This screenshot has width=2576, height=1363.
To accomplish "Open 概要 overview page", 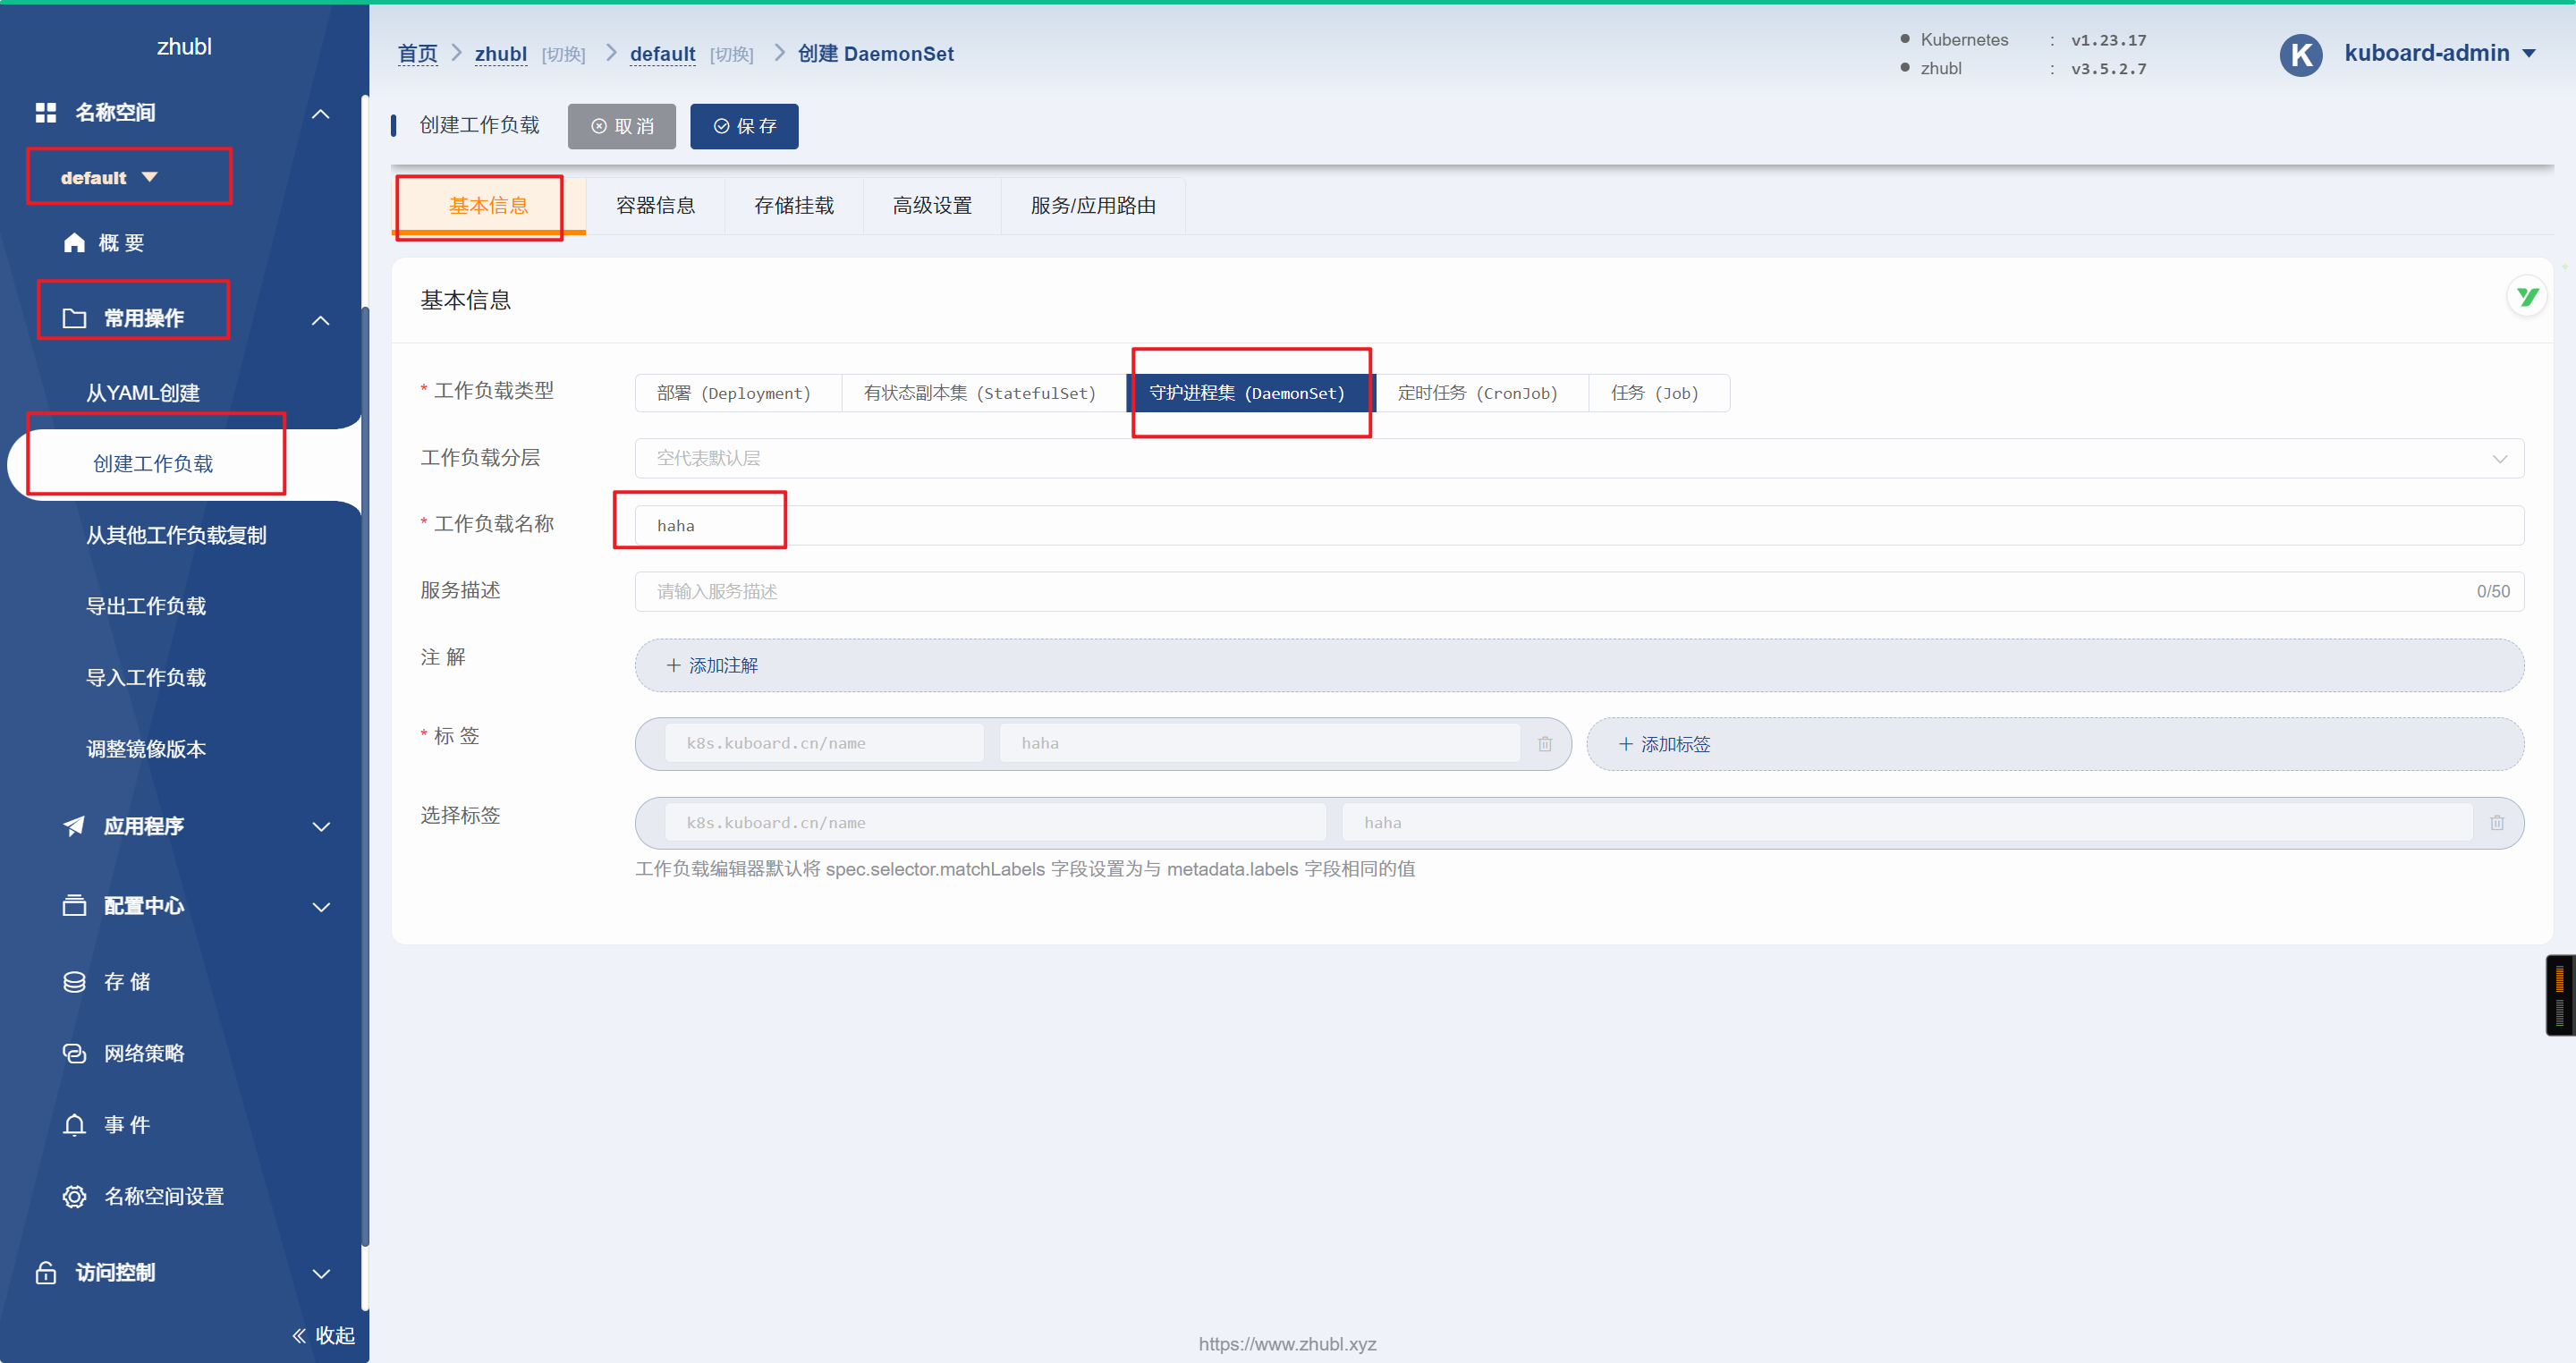I will (x=121, y=243).
